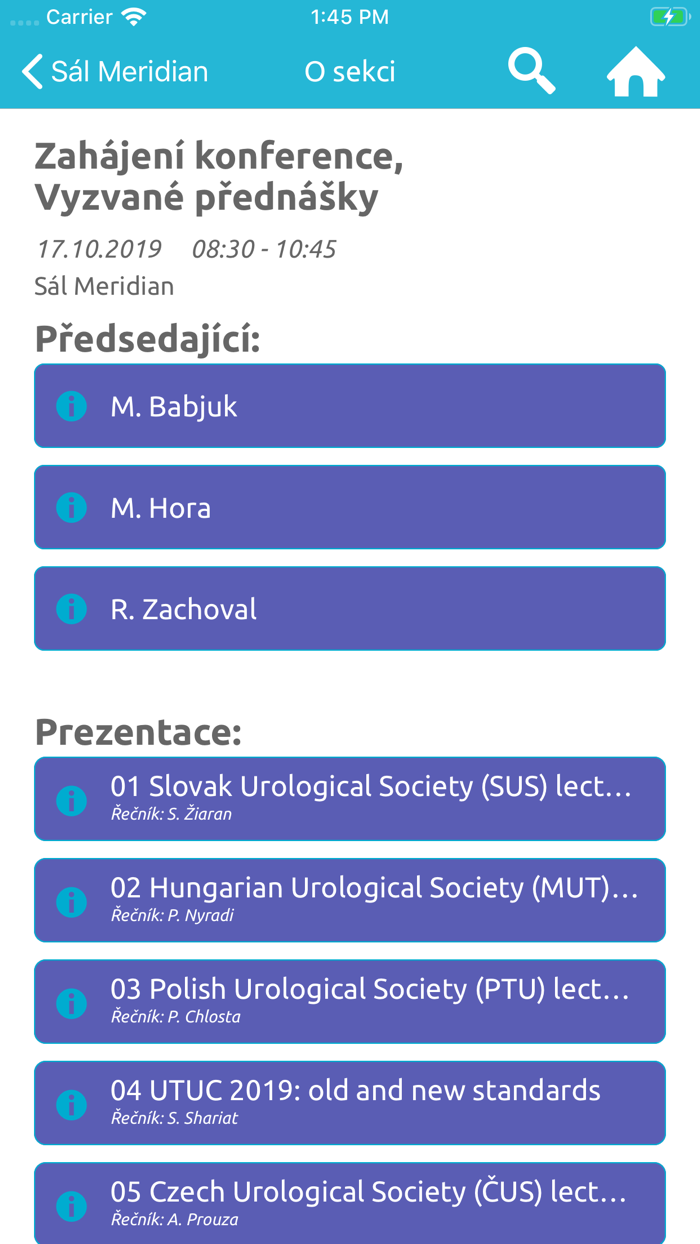Image resolution: width=700 pixels, height=1244 pixels.
Task: Tap info icon for Polish Urological Society lecture
Action: (x=70, y=1001)
